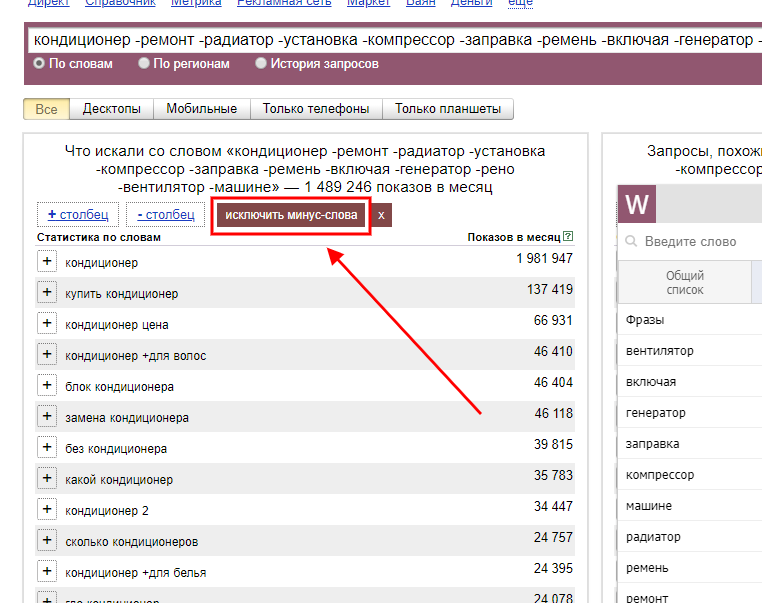Expand plus for сколько кондиционеров
The width and height of the screenshot is (762, 603).
pyautogui.click(x=47, y=541)
